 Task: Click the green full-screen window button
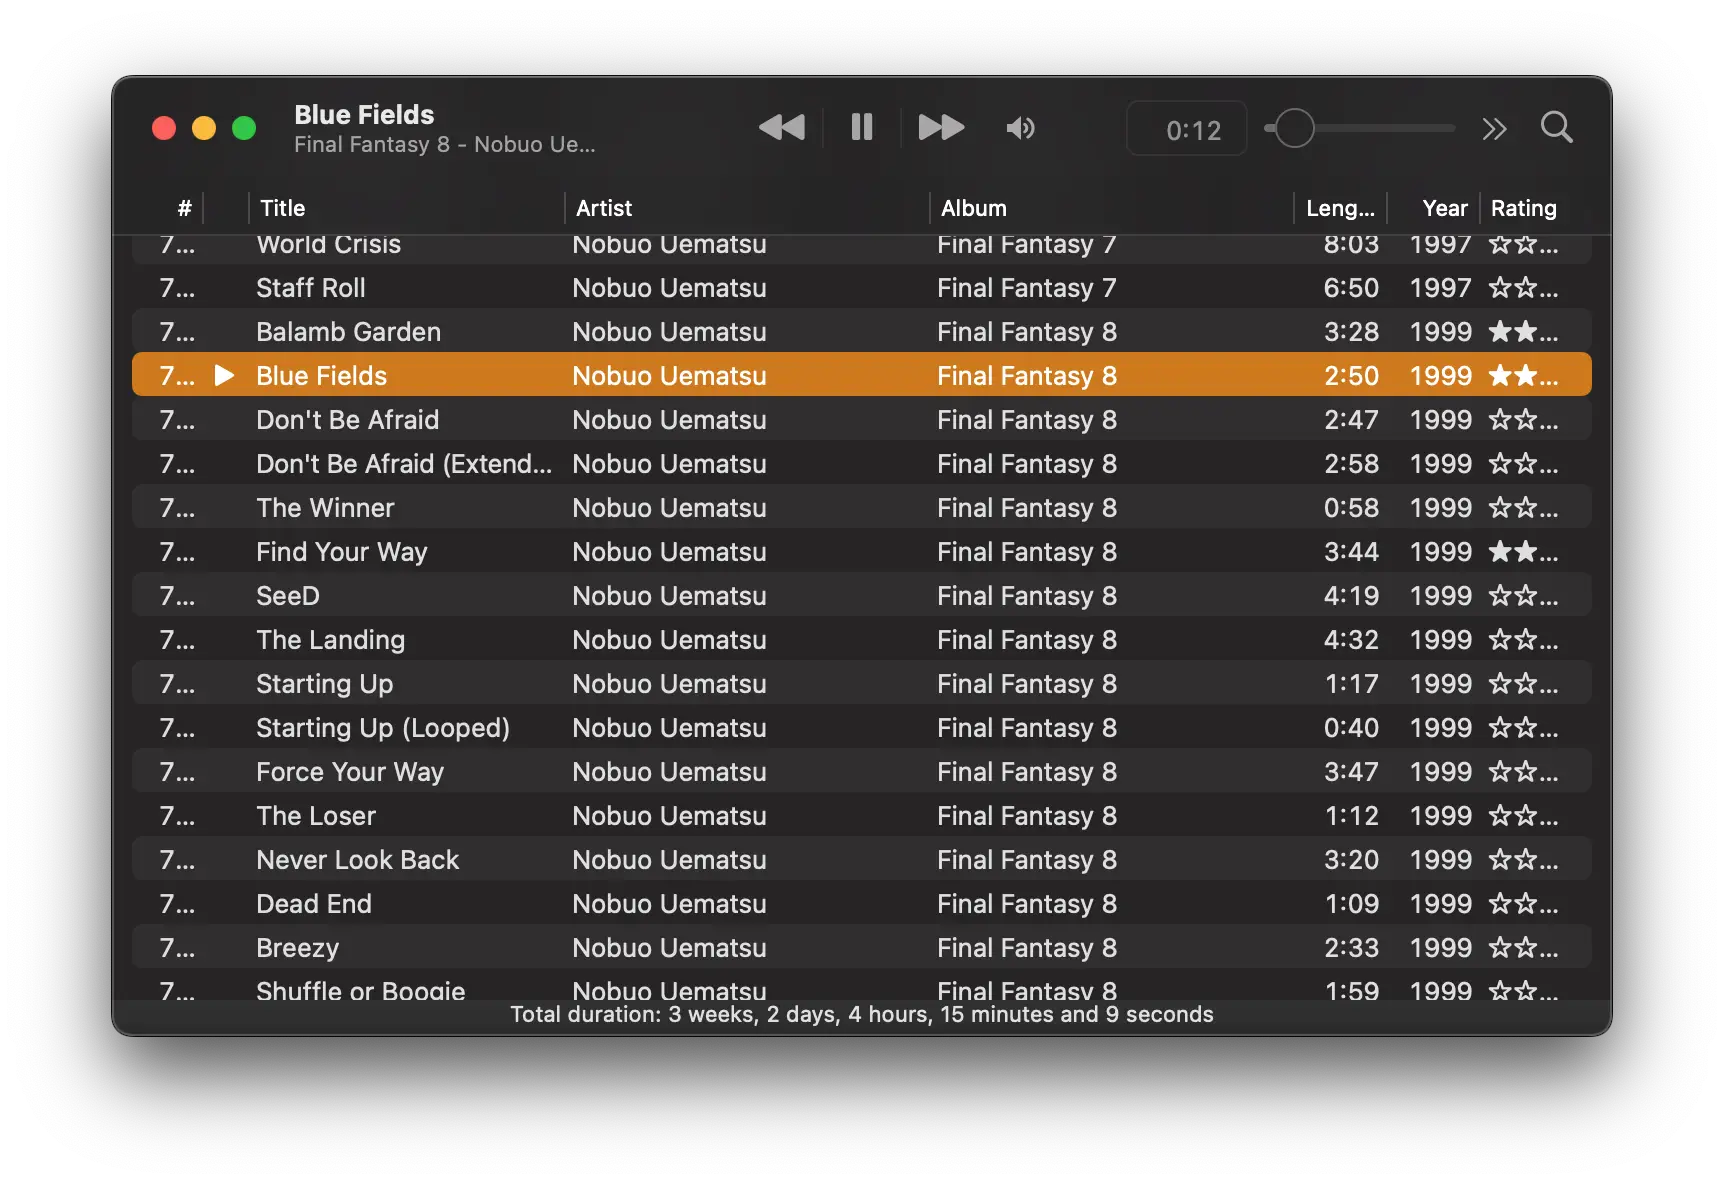[244, 128]
